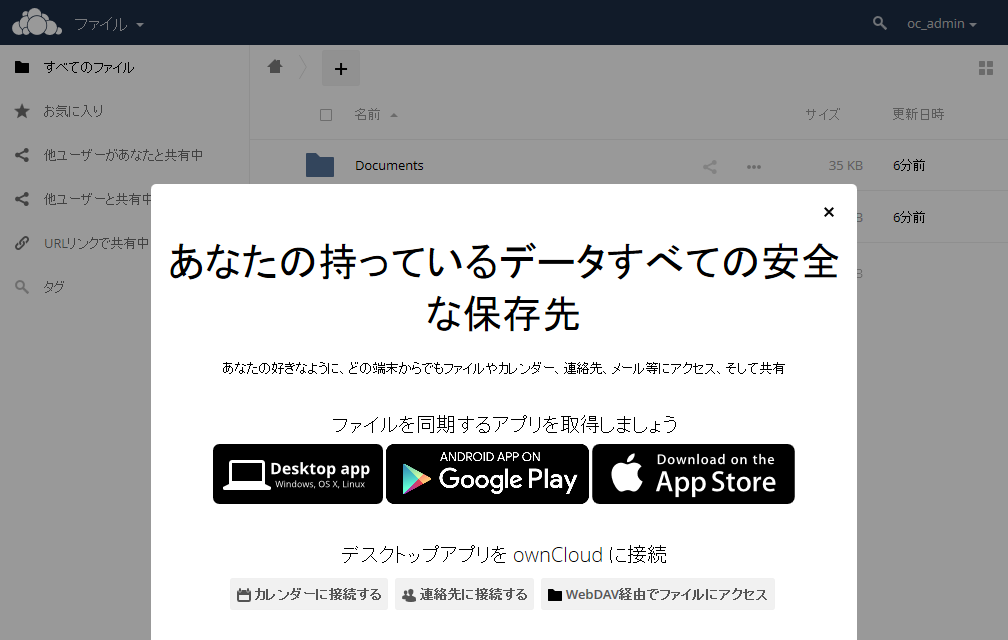Sort by 更新日時 column header
The width and height of the screenshot is (1008, 640).
point(918,114)
